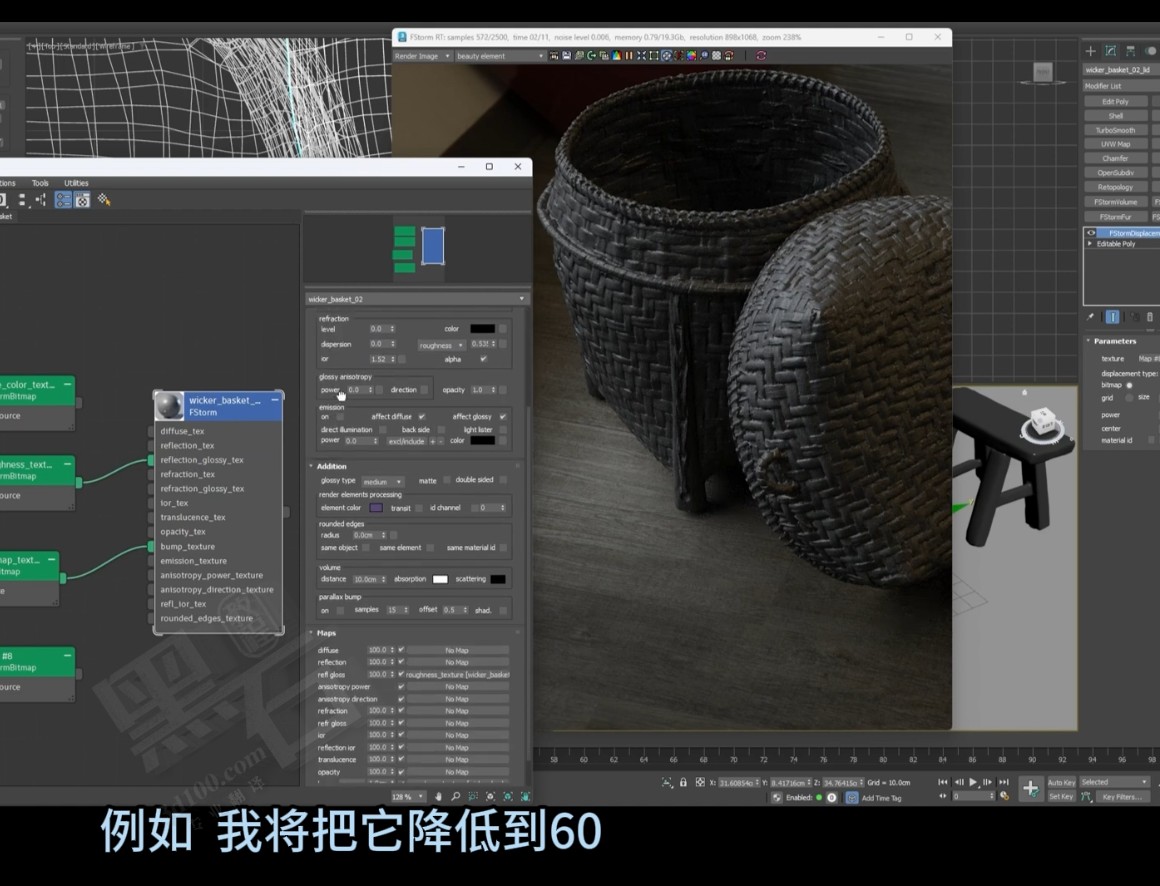Viewport: 1160px width, 886px height.
Task: Open the Hierarchy tab icon in command panel
Action: (x=1130, y=51)
